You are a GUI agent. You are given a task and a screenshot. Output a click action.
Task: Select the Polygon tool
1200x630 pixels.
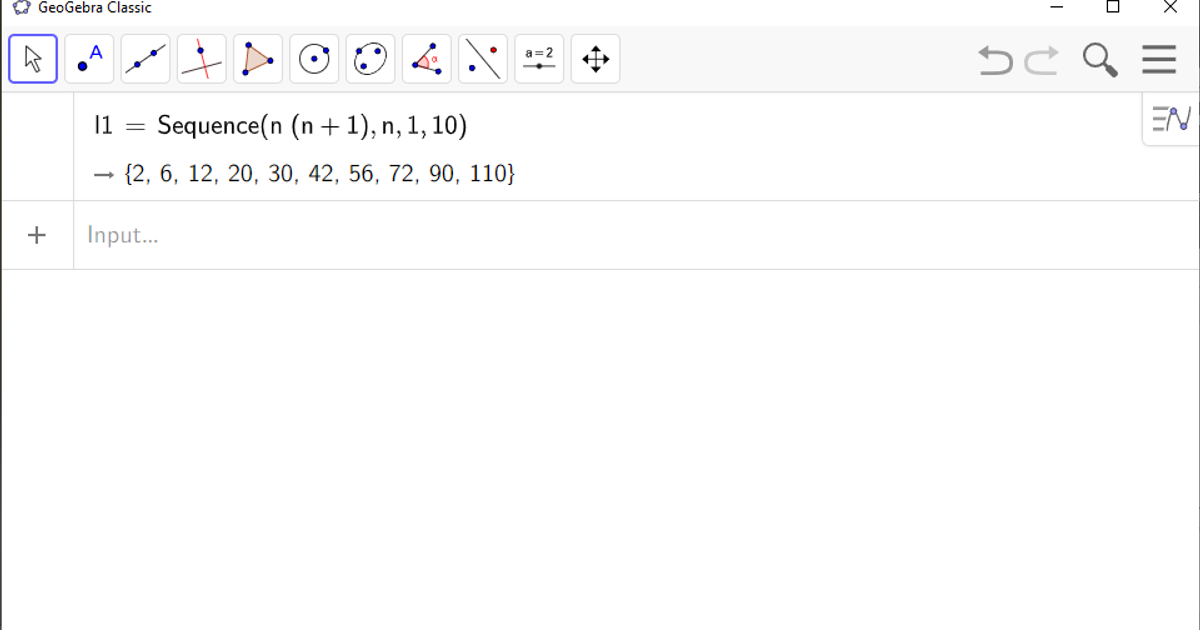point(257,58)
